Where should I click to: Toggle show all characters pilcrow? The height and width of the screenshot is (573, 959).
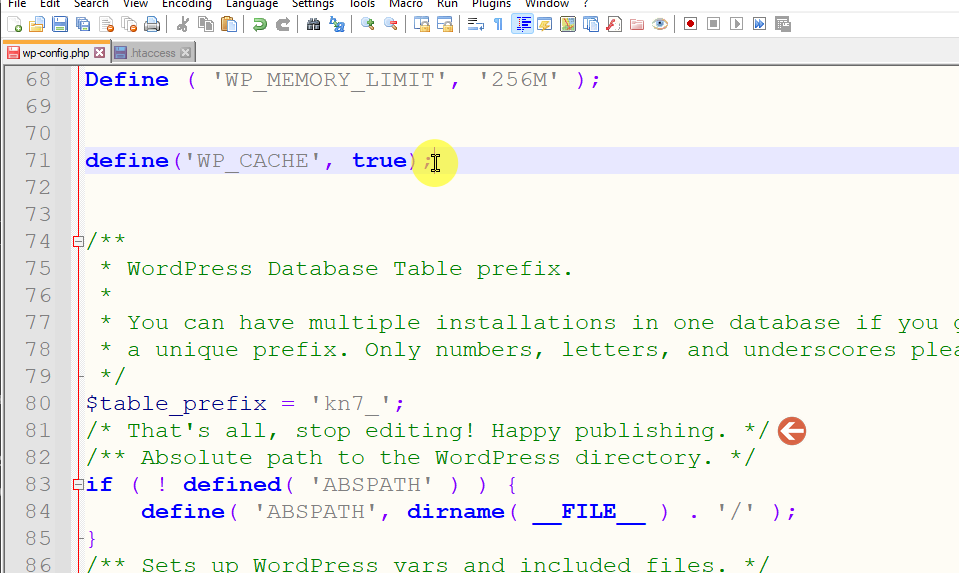click(498, 24)
